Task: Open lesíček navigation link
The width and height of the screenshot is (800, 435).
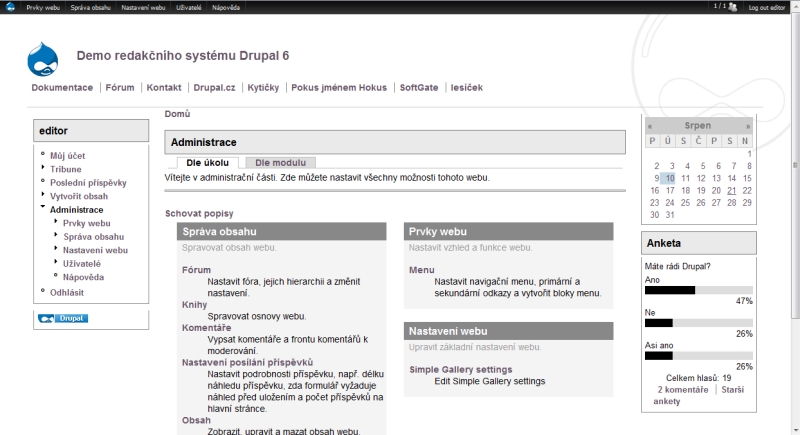Action: [x=467, y=87]
